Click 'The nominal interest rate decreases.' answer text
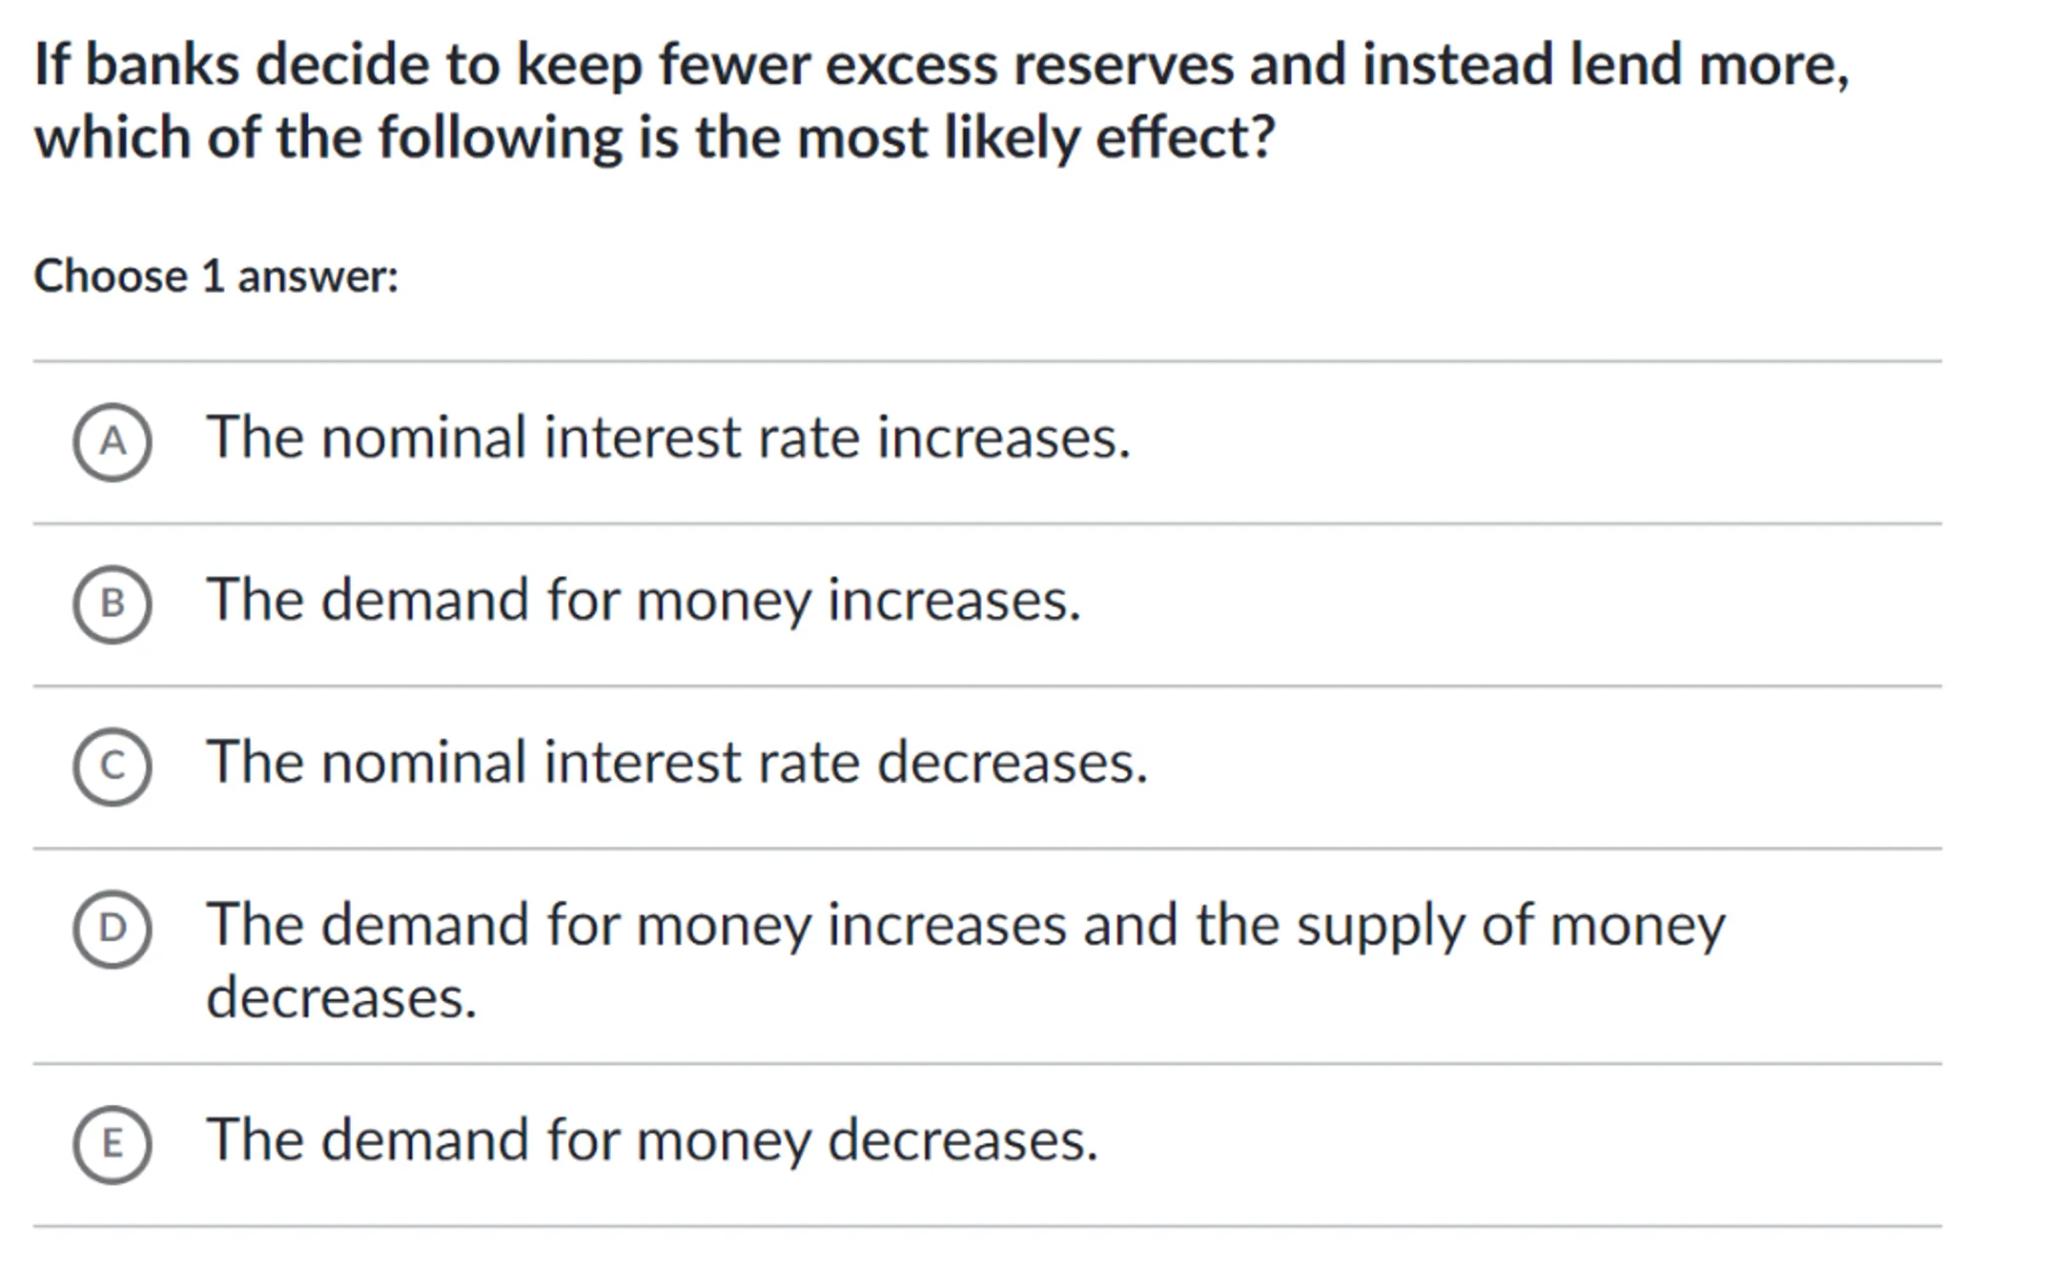The height and width of the screenshot is (1269, 2048). [676, 762]
